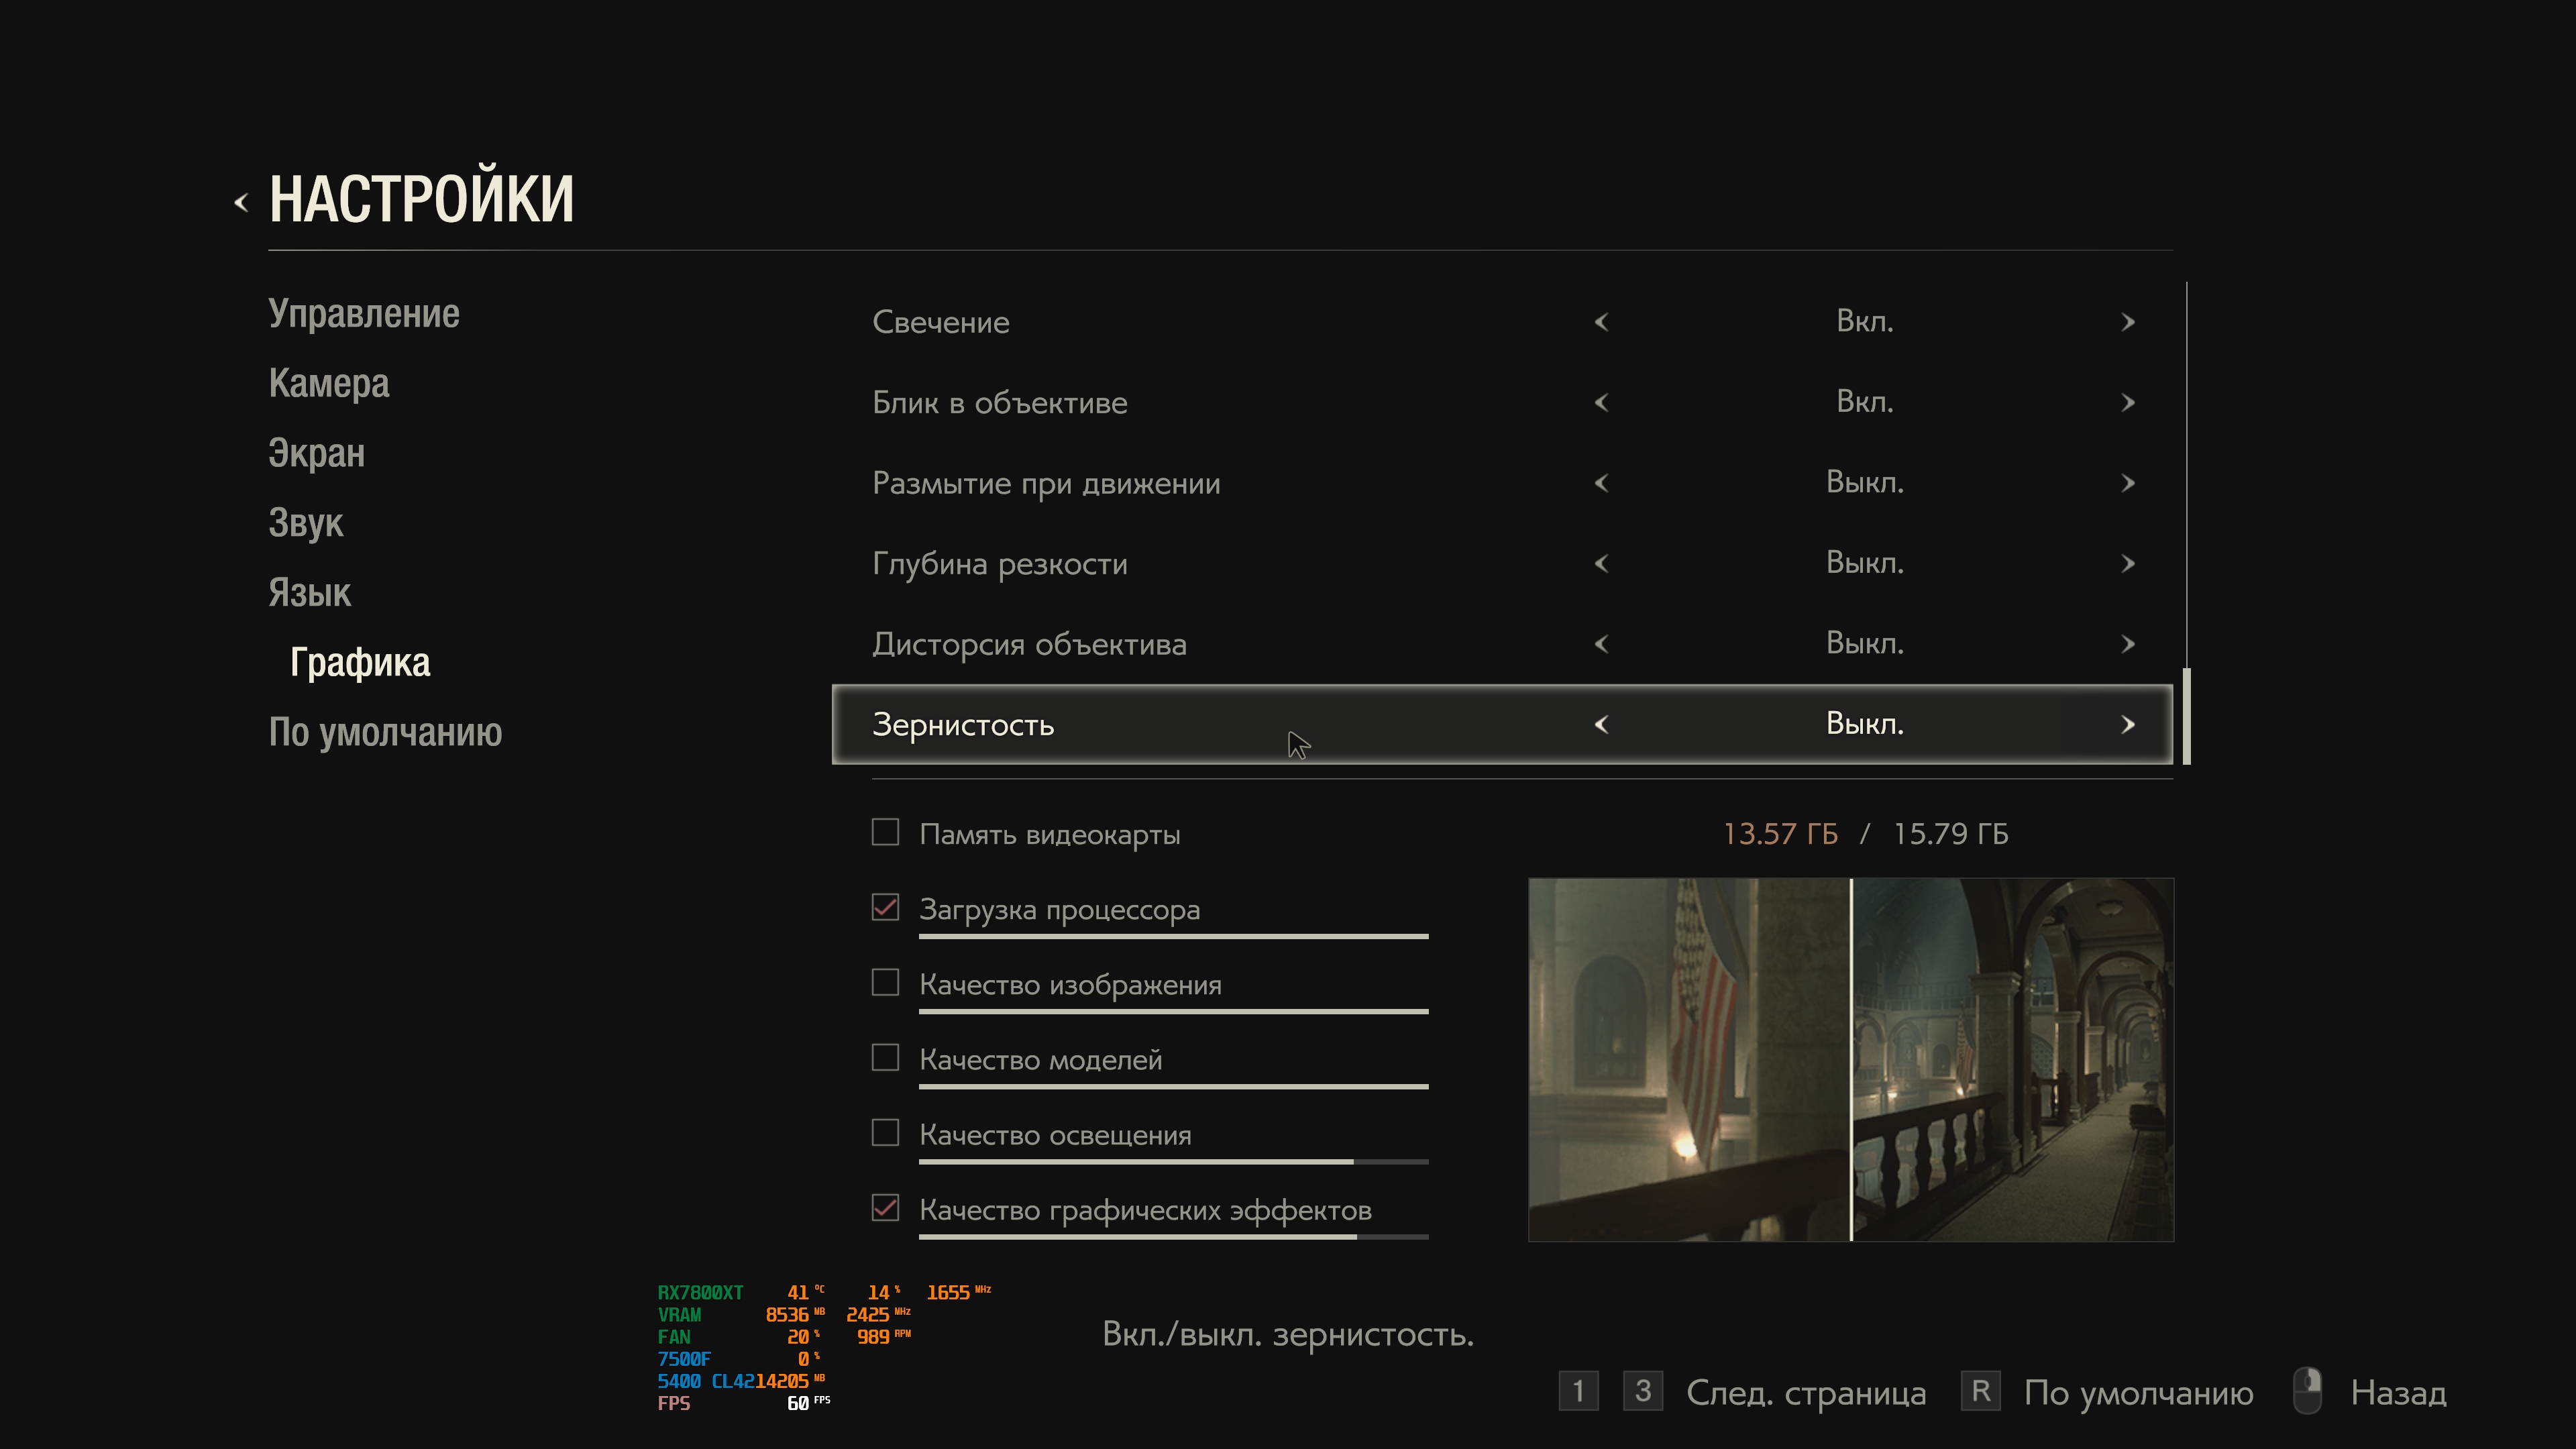Click the mouse icon for Назад
Screen dimensions: 2576x1449
2307,1391
